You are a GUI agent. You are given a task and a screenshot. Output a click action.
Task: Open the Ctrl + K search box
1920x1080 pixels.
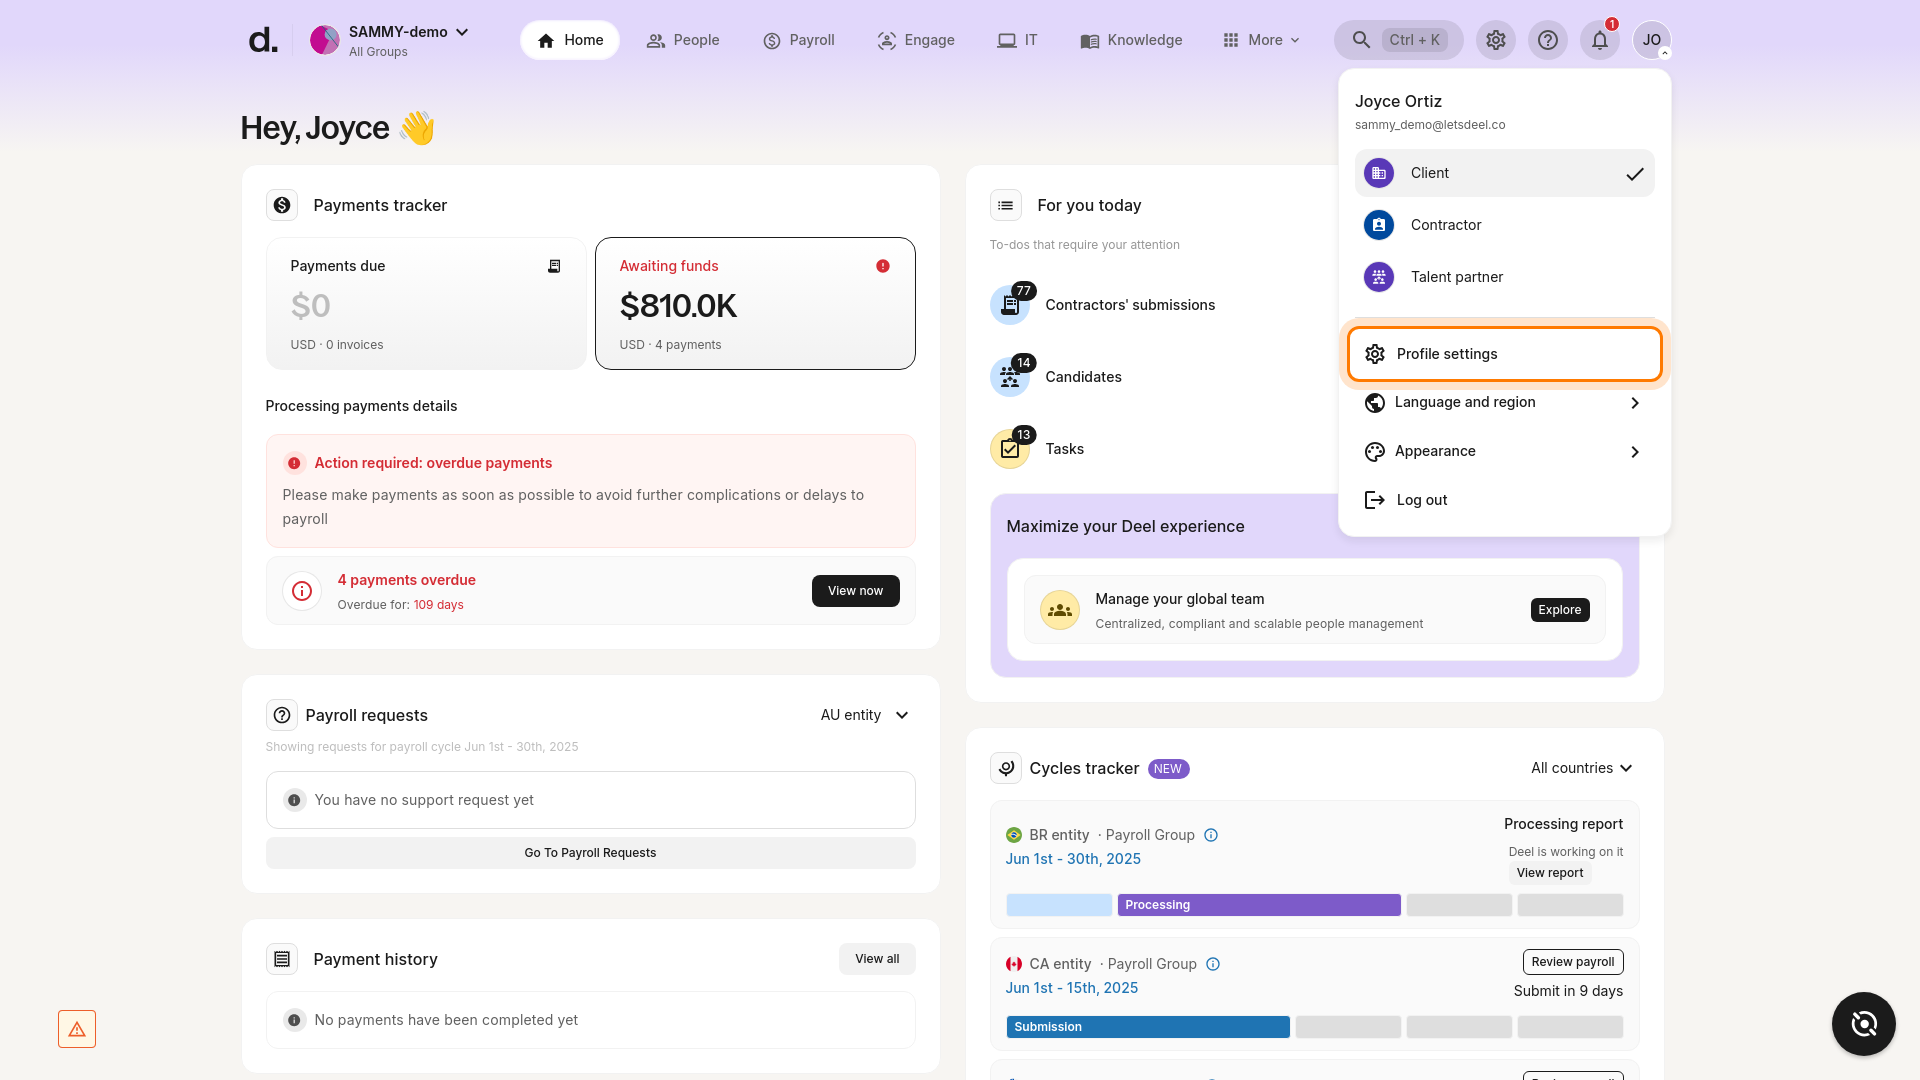coord(1399,40)
